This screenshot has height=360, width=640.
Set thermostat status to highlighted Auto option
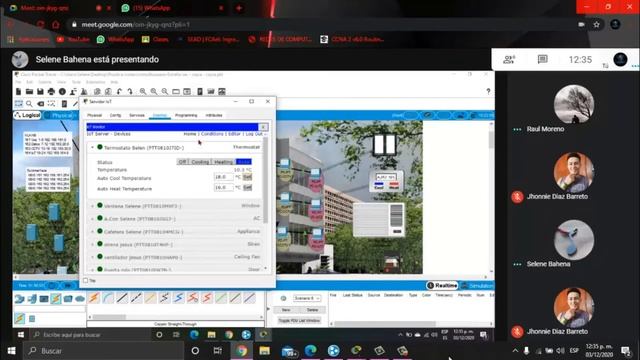(x=244, y=162)
